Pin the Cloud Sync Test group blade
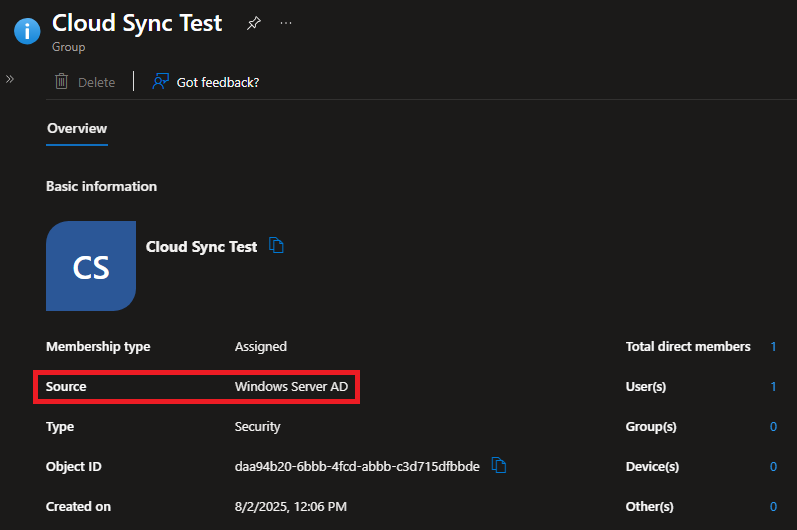797x530 pixels. click(x=254, y=23)
